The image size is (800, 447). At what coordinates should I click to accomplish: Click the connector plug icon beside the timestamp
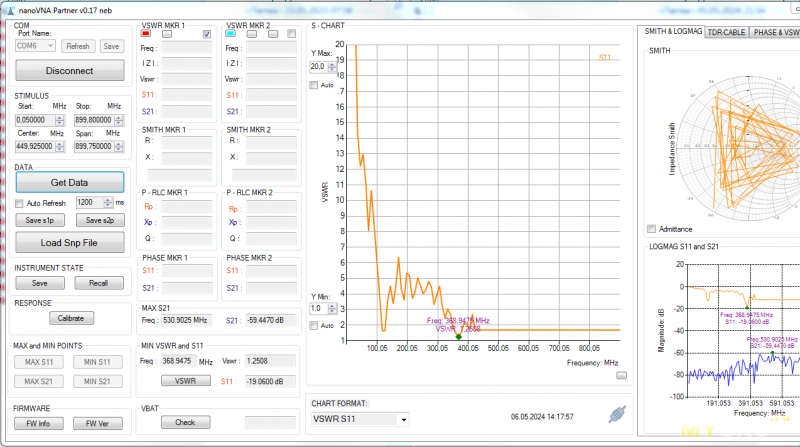click(617, 413)
